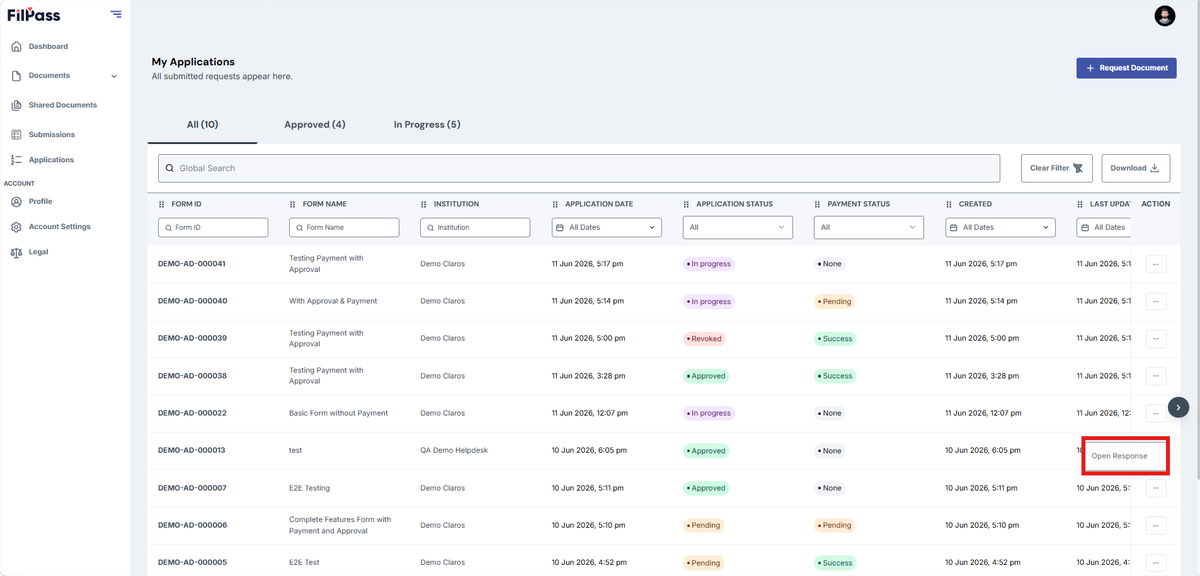The width and height of the screenshot is (1200, 576).
Task: Expand the Documents sidebar submenu
Action: (114, 76)
